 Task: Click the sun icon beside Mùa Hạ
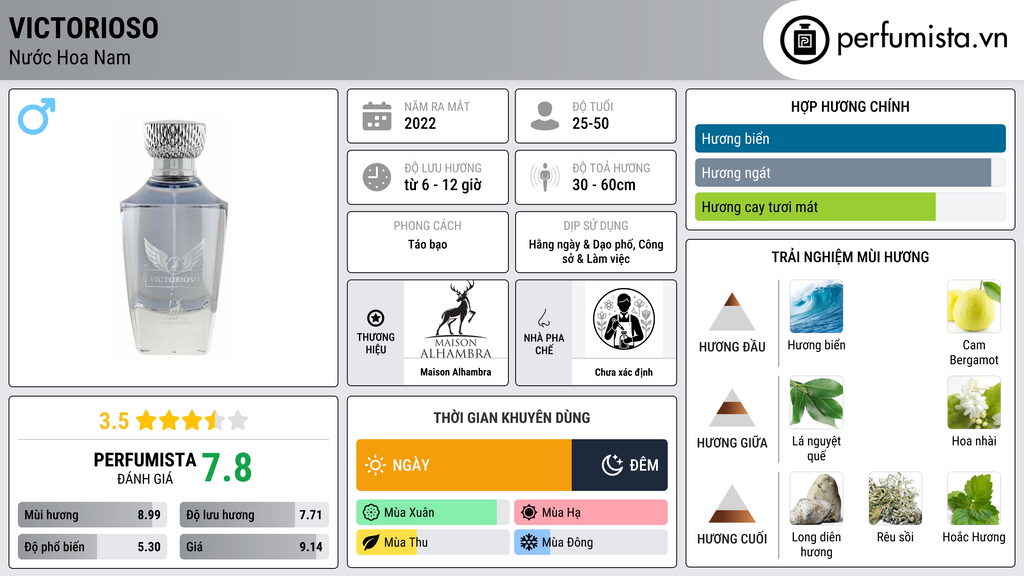[529, 513]
